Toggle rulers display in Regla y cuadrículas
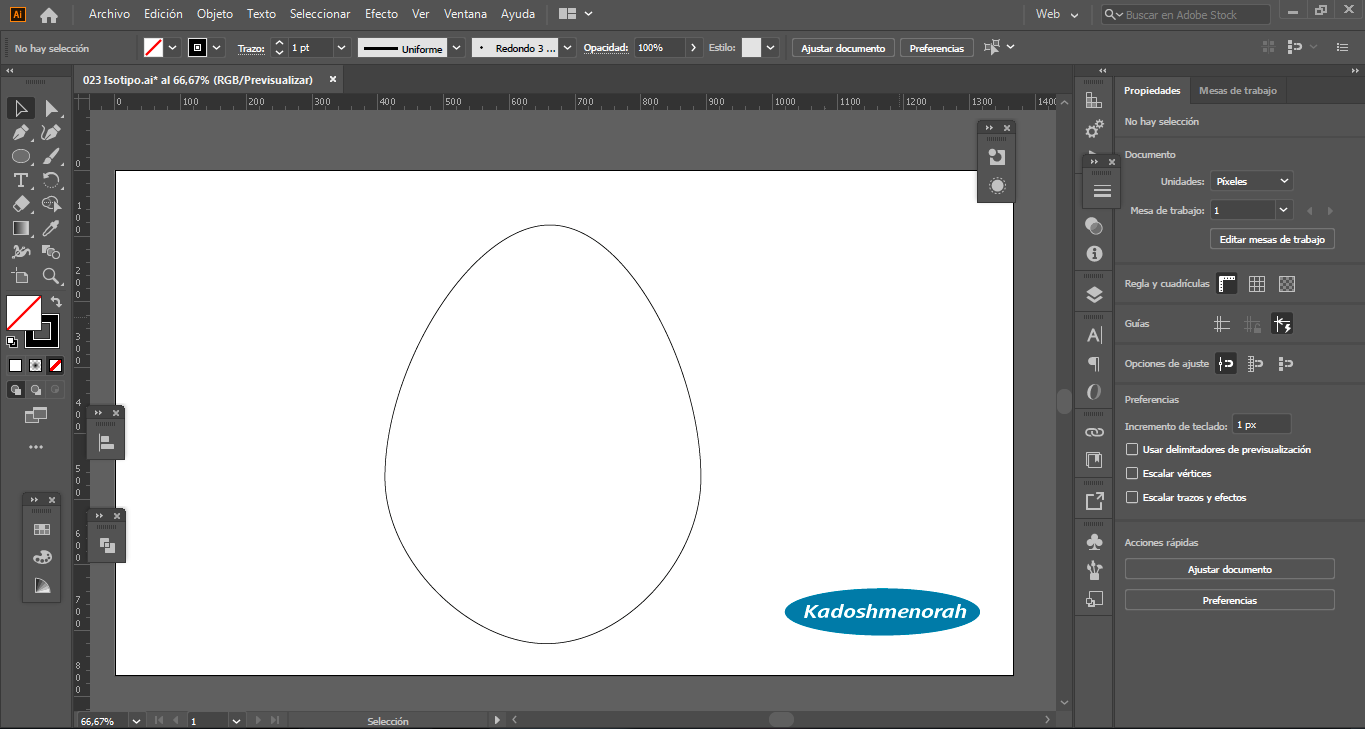 [1227, 284]
